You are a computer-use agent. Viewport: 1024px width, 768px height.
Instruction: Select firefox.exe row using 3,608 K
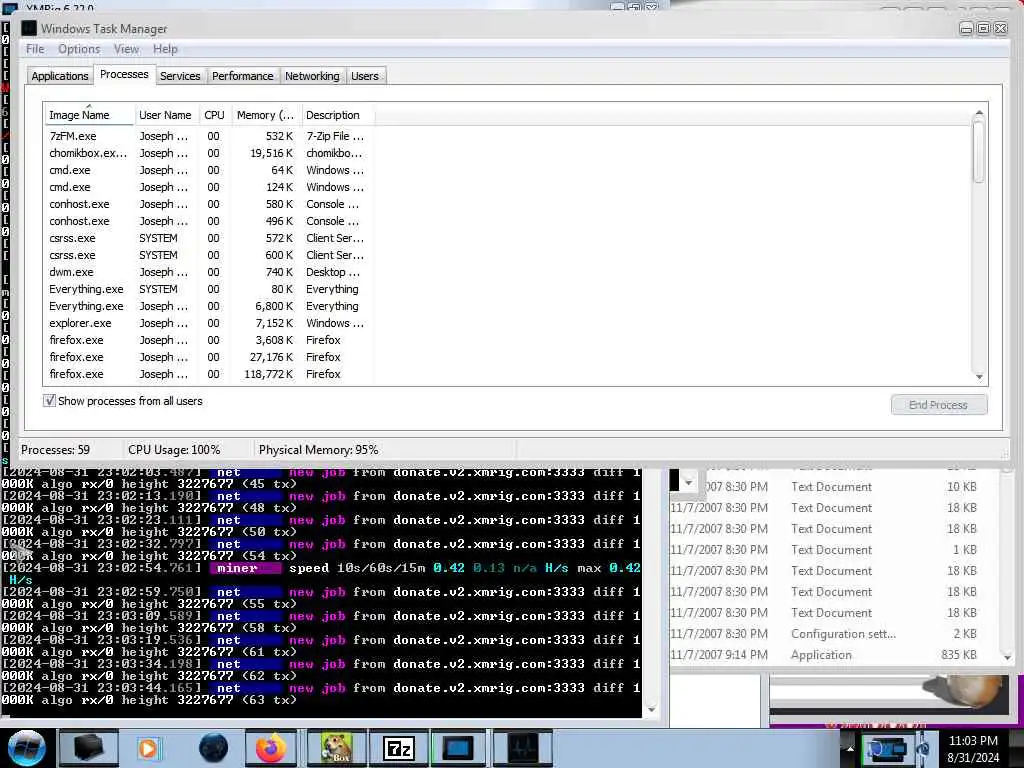tap(208, 340)
